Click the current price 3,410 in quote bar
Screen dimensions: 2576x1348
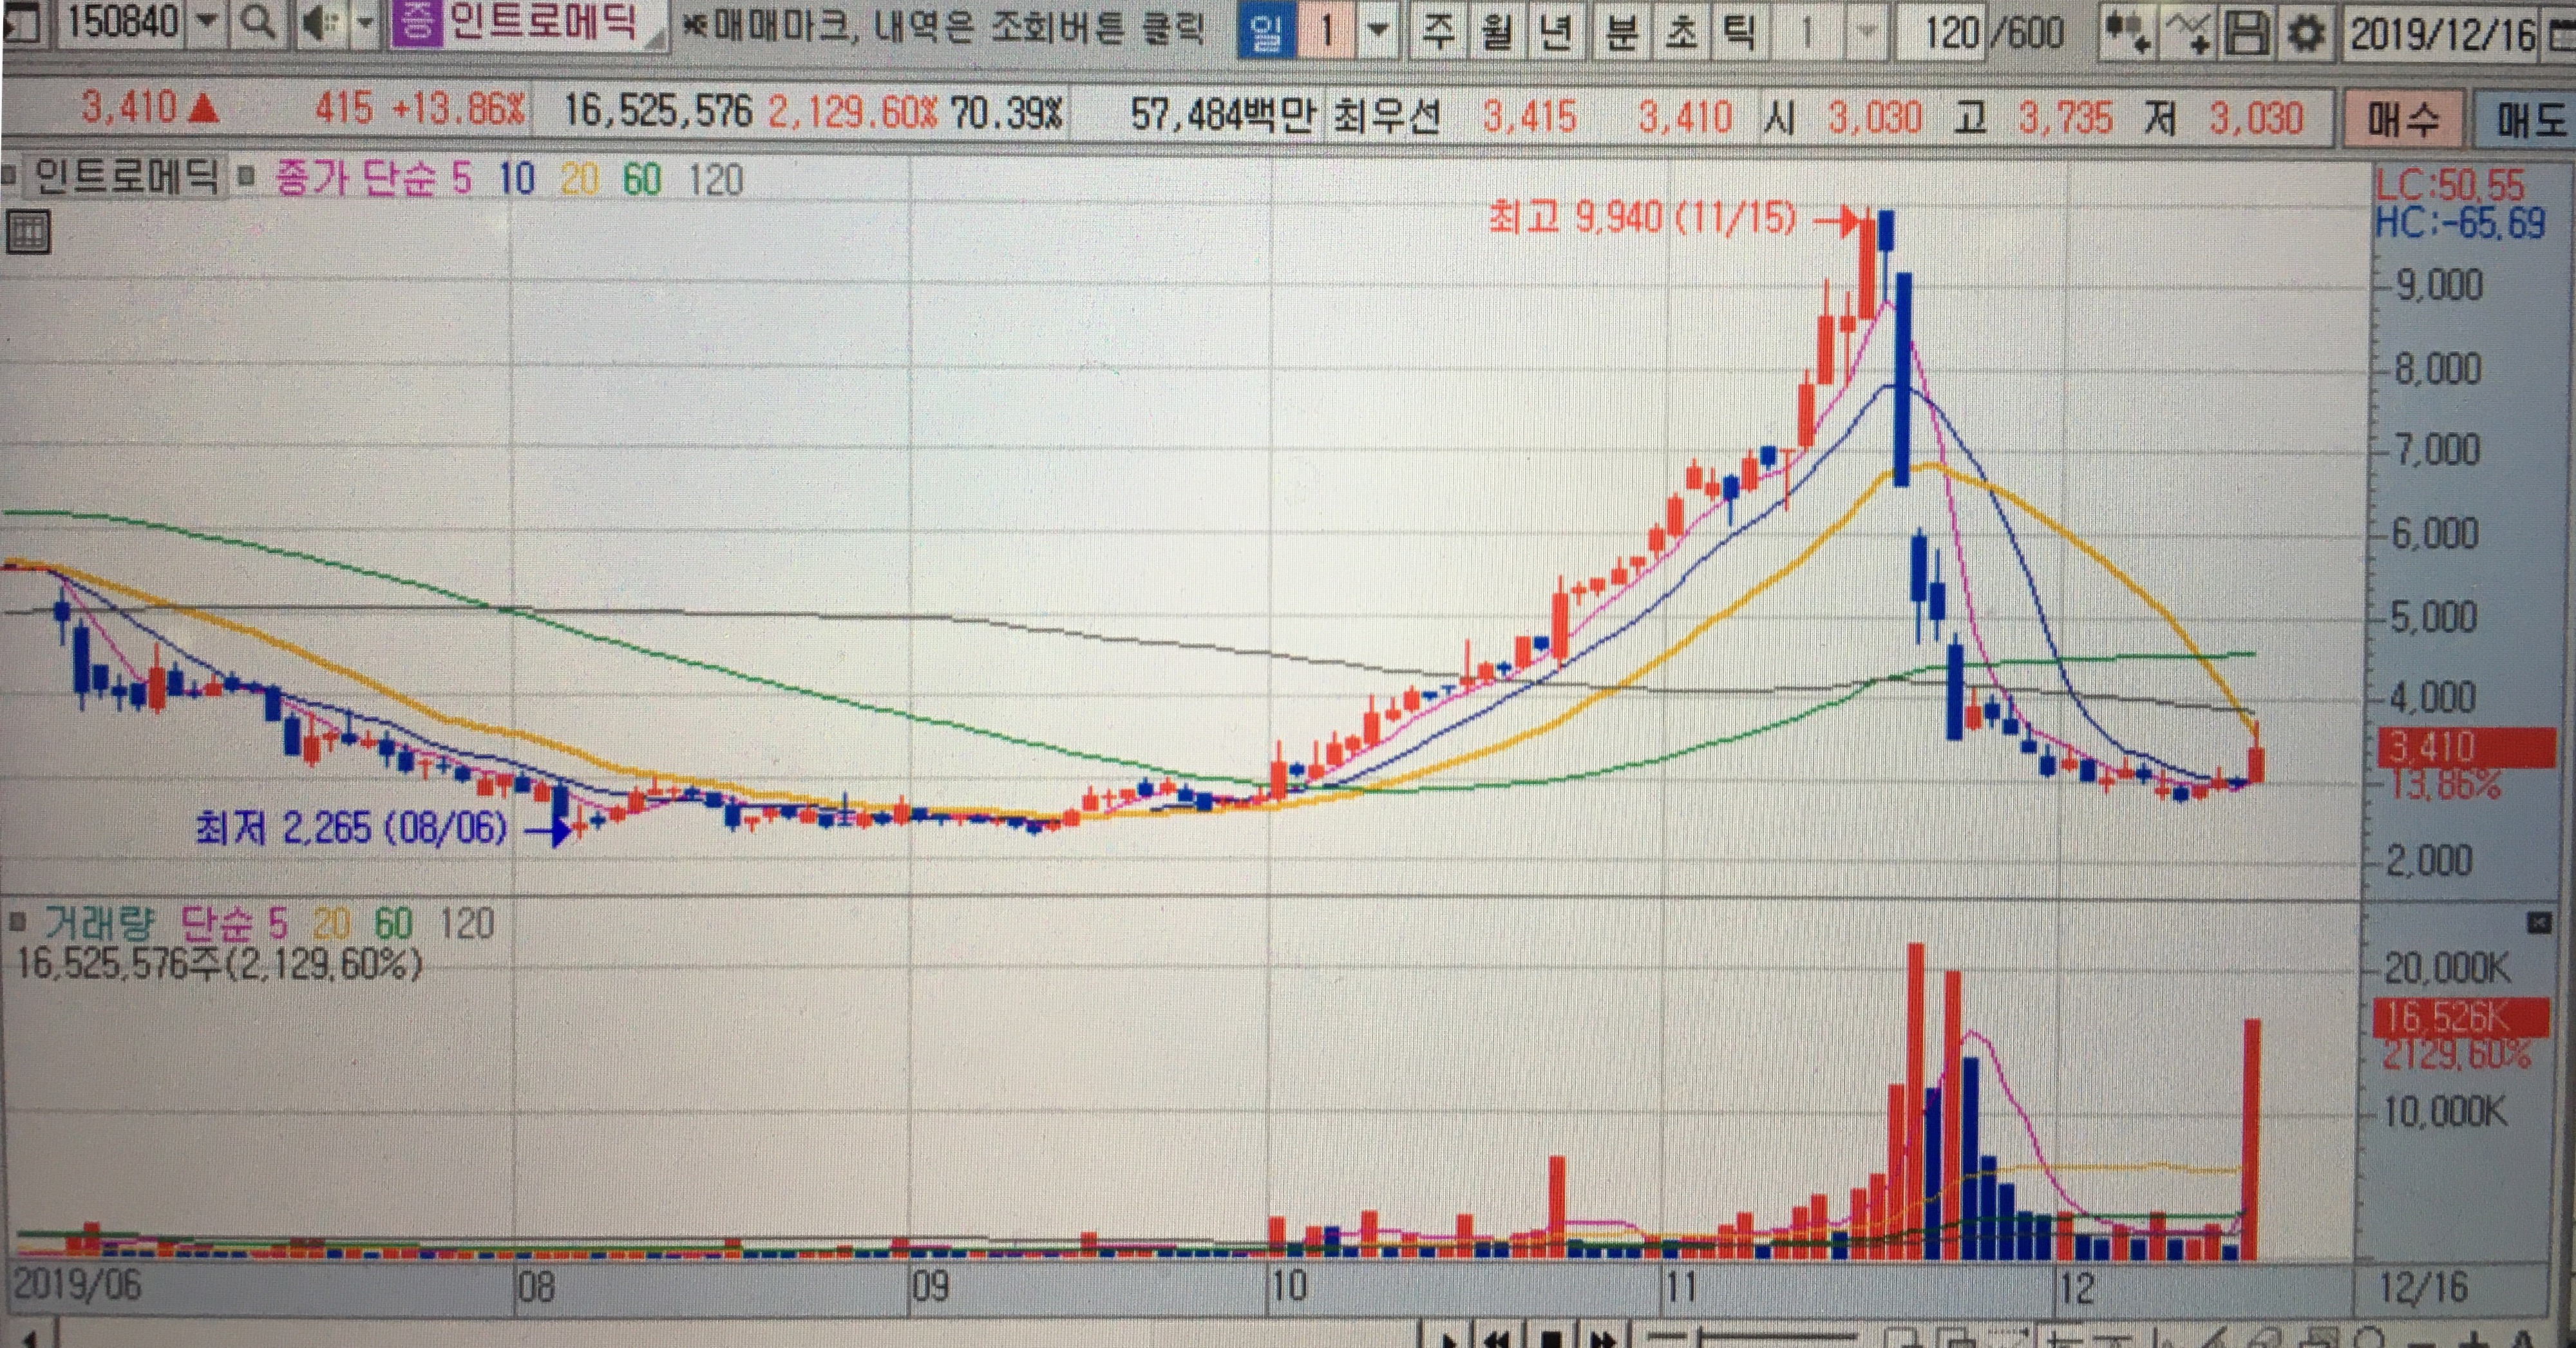click(129, 107)
